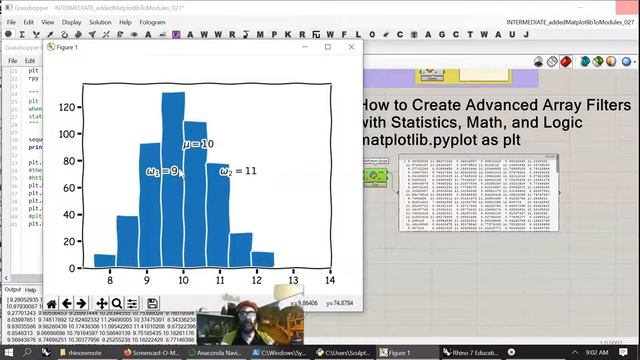Open the Rhino 7 Educational taskbar item

pos(471,353)
